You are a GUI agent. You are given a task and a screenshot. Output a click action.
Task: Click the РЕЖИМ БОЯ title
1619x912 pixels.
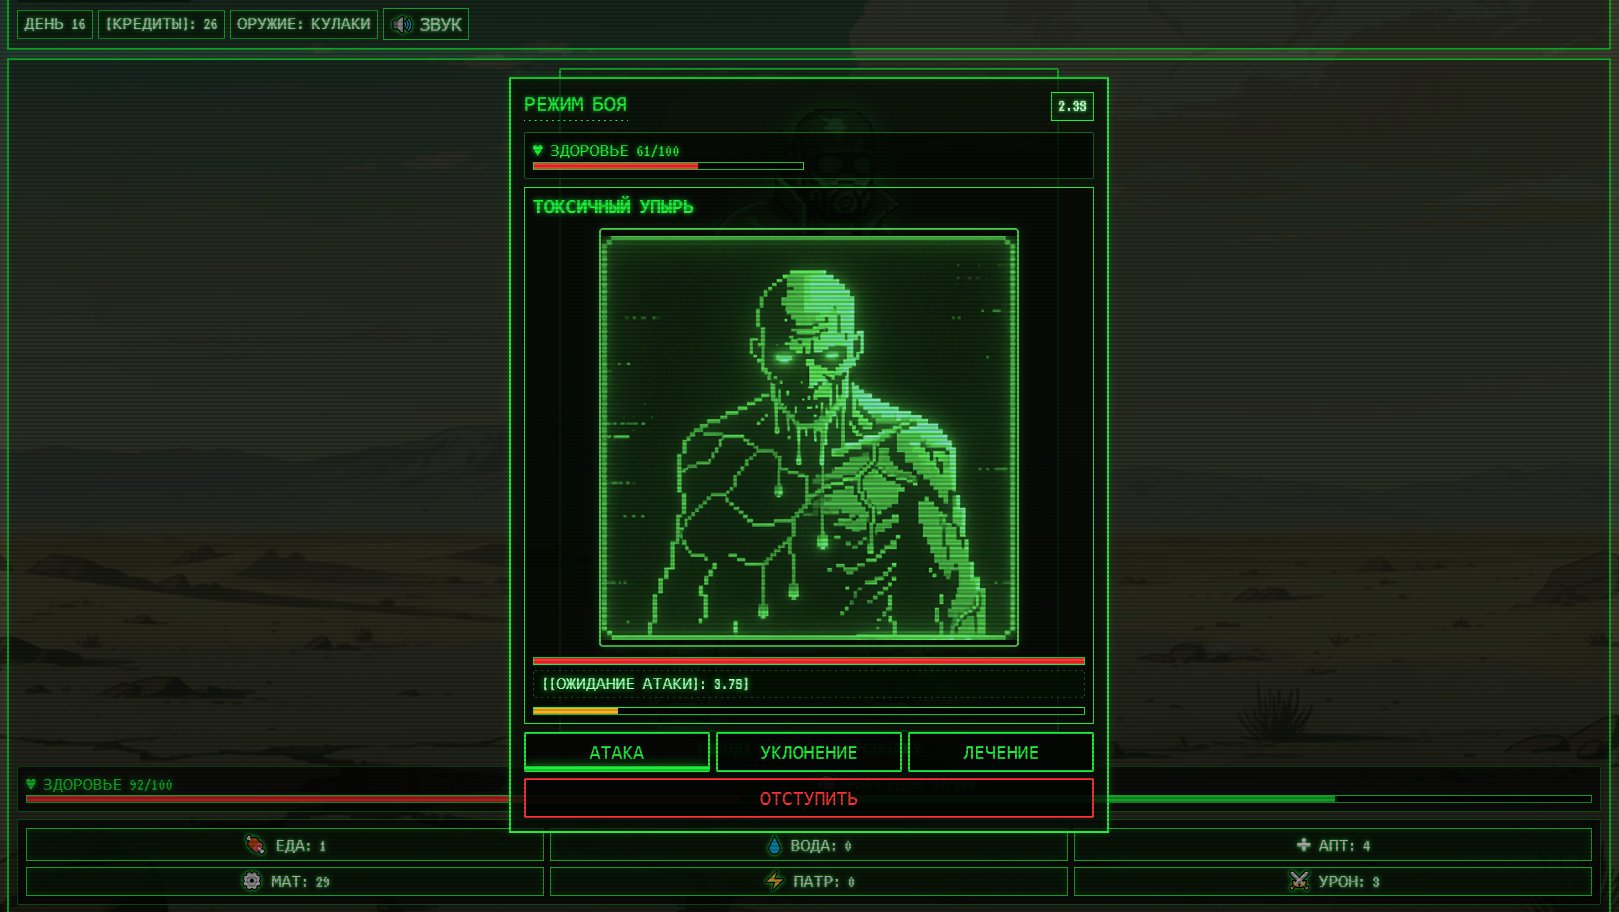576,104
